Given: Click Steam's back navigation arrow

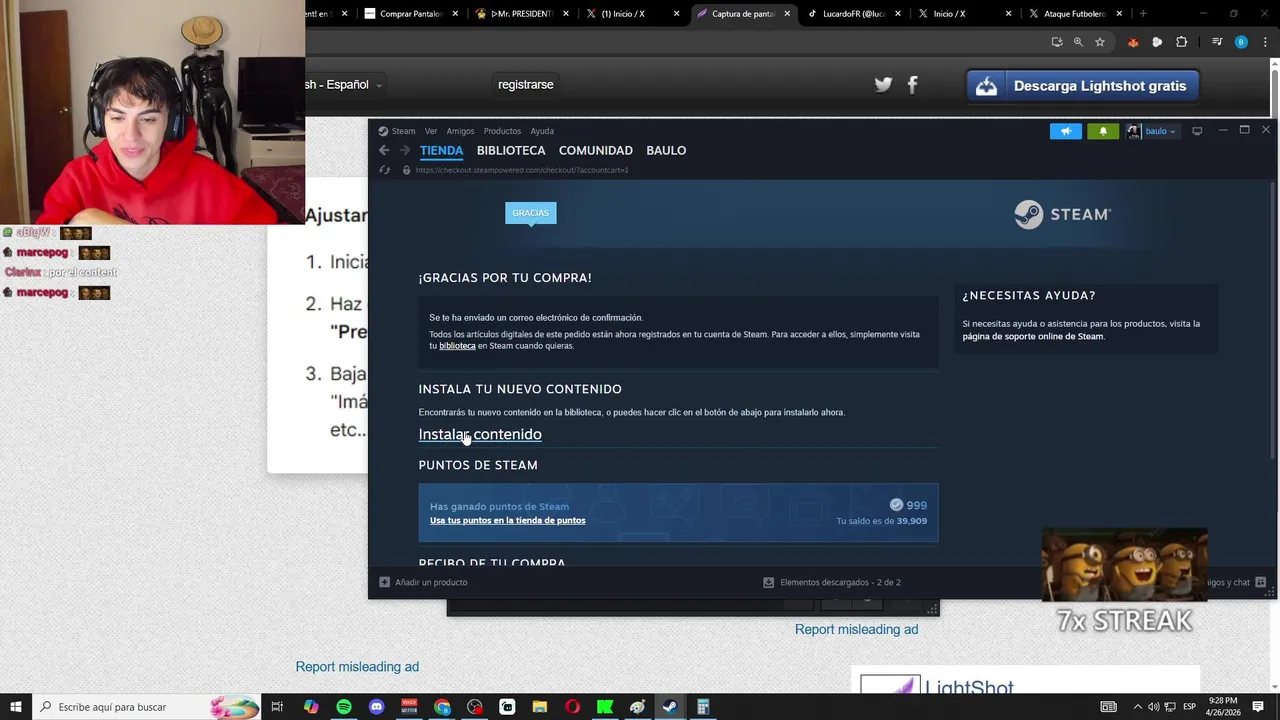Looking at the screenshot, I should [384, 150].
